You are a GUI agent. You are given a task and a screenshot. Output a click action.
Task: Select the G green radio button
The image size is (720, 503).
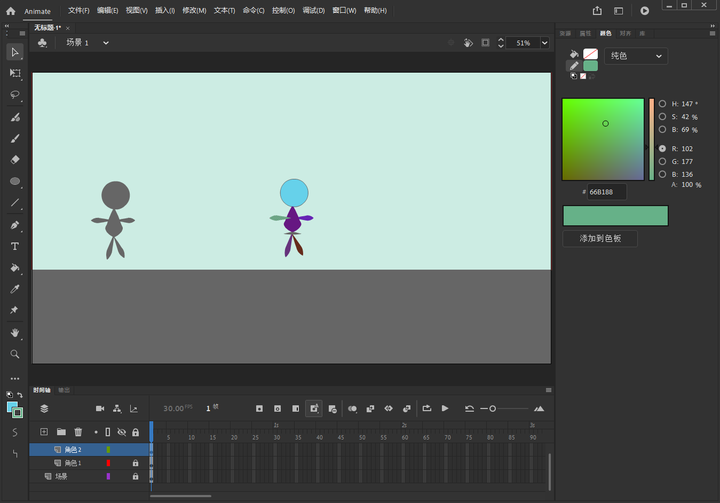[662, 161]
